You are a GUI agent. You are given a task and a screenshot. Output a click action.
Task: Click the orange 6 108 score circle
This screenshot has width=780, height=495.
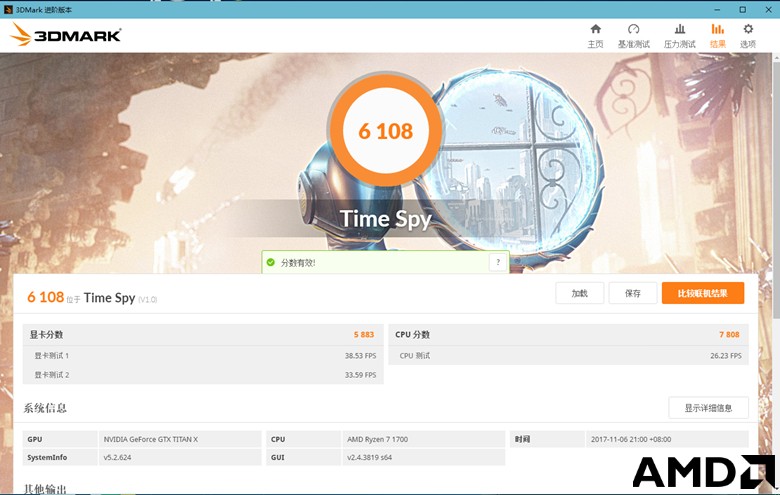[386, 130]
